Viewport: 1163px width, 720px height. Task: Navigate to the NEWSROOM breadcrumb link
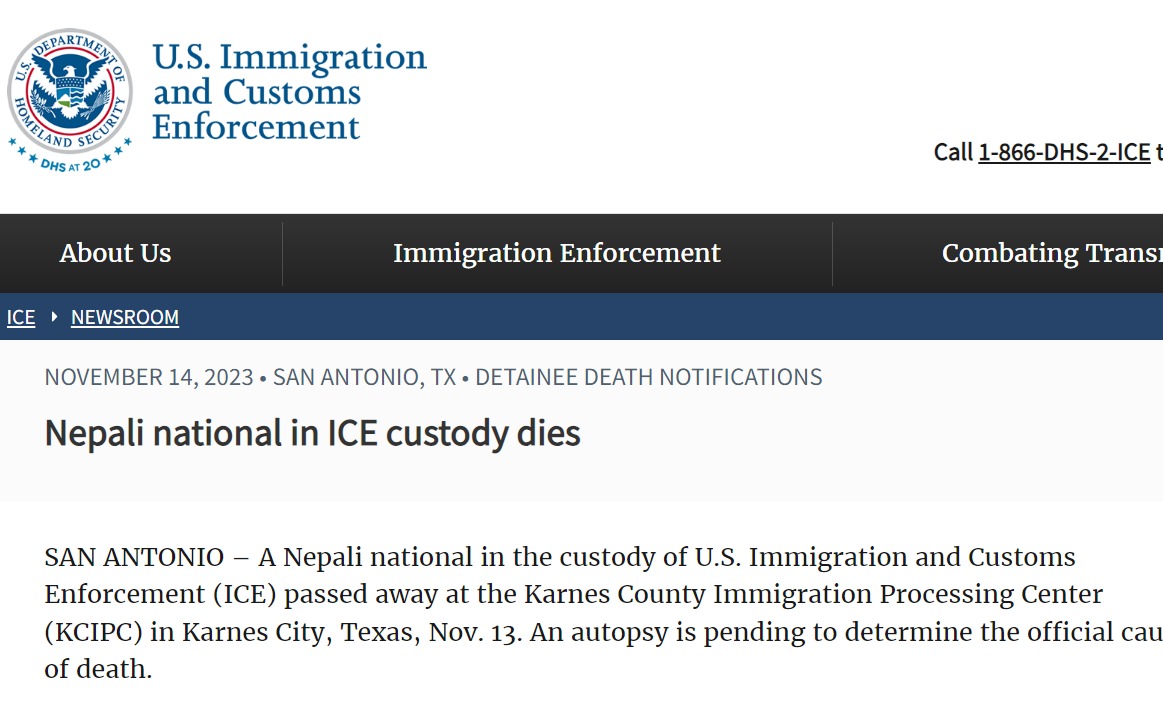tap(125, 318)
